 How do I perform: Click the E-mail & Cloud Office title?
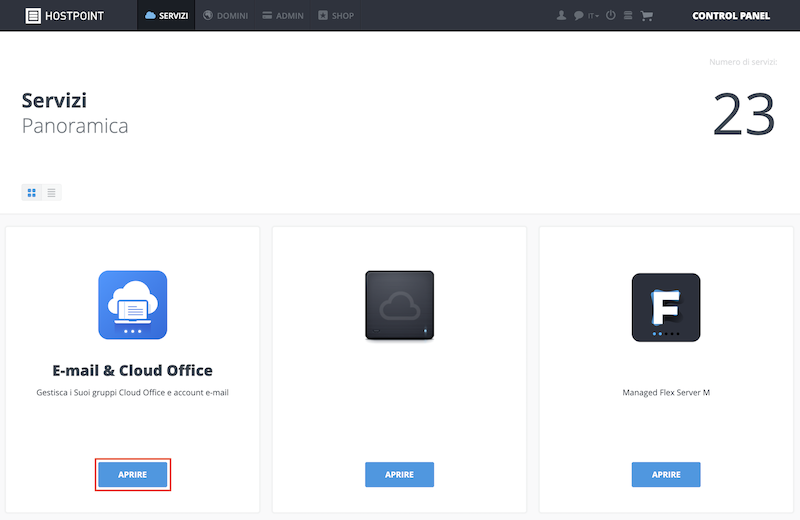click(133, 370)
